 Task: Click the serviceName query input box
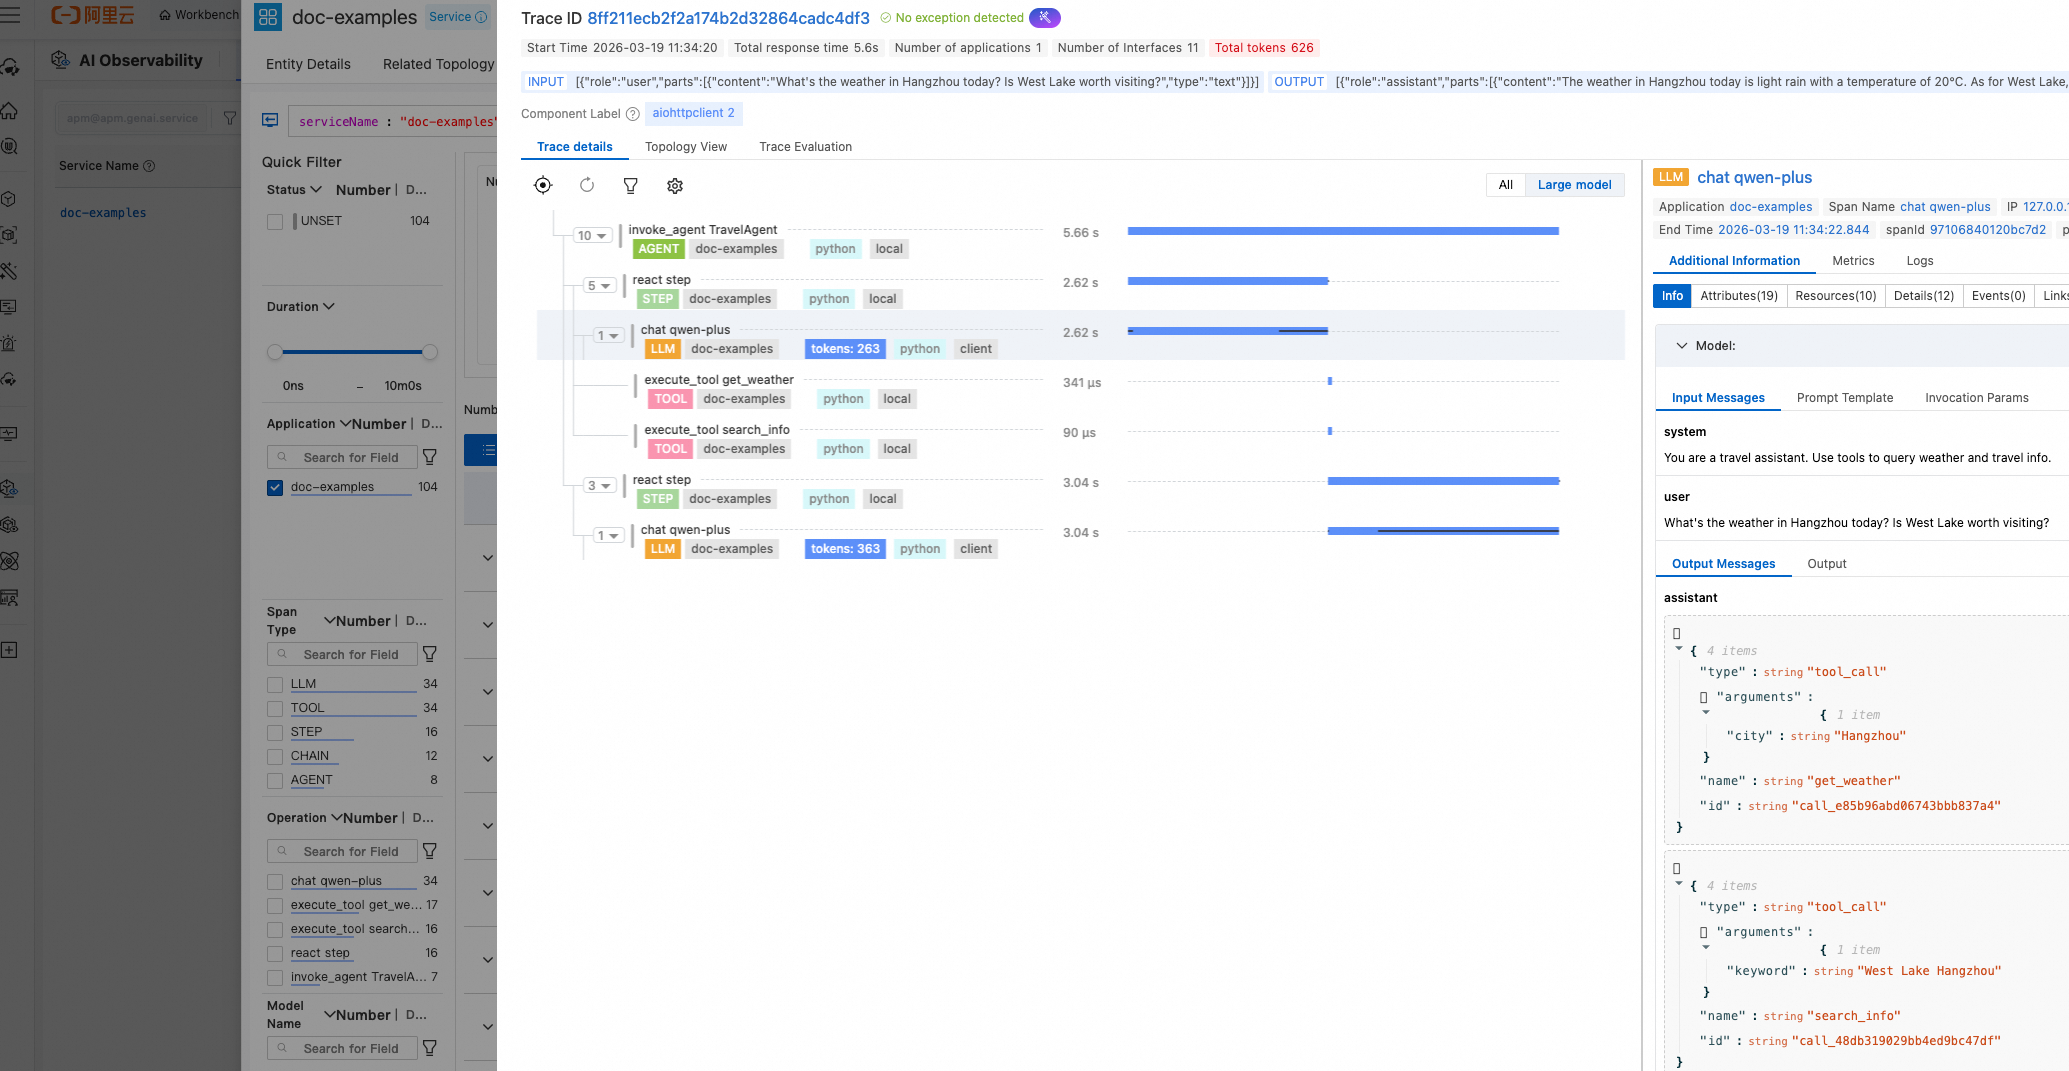click(392, 121)
